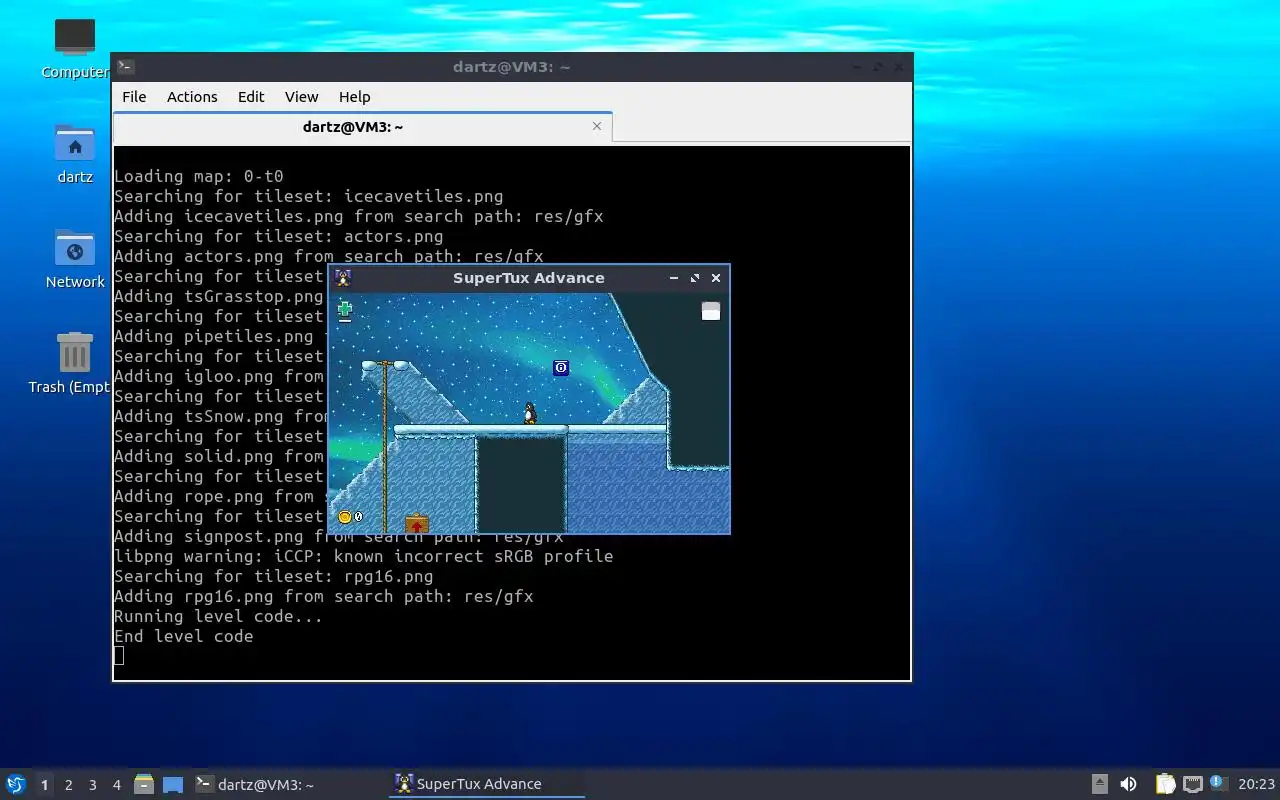Click the Tux penguin character in the game
1280x800 pixels.
[530, 413]
